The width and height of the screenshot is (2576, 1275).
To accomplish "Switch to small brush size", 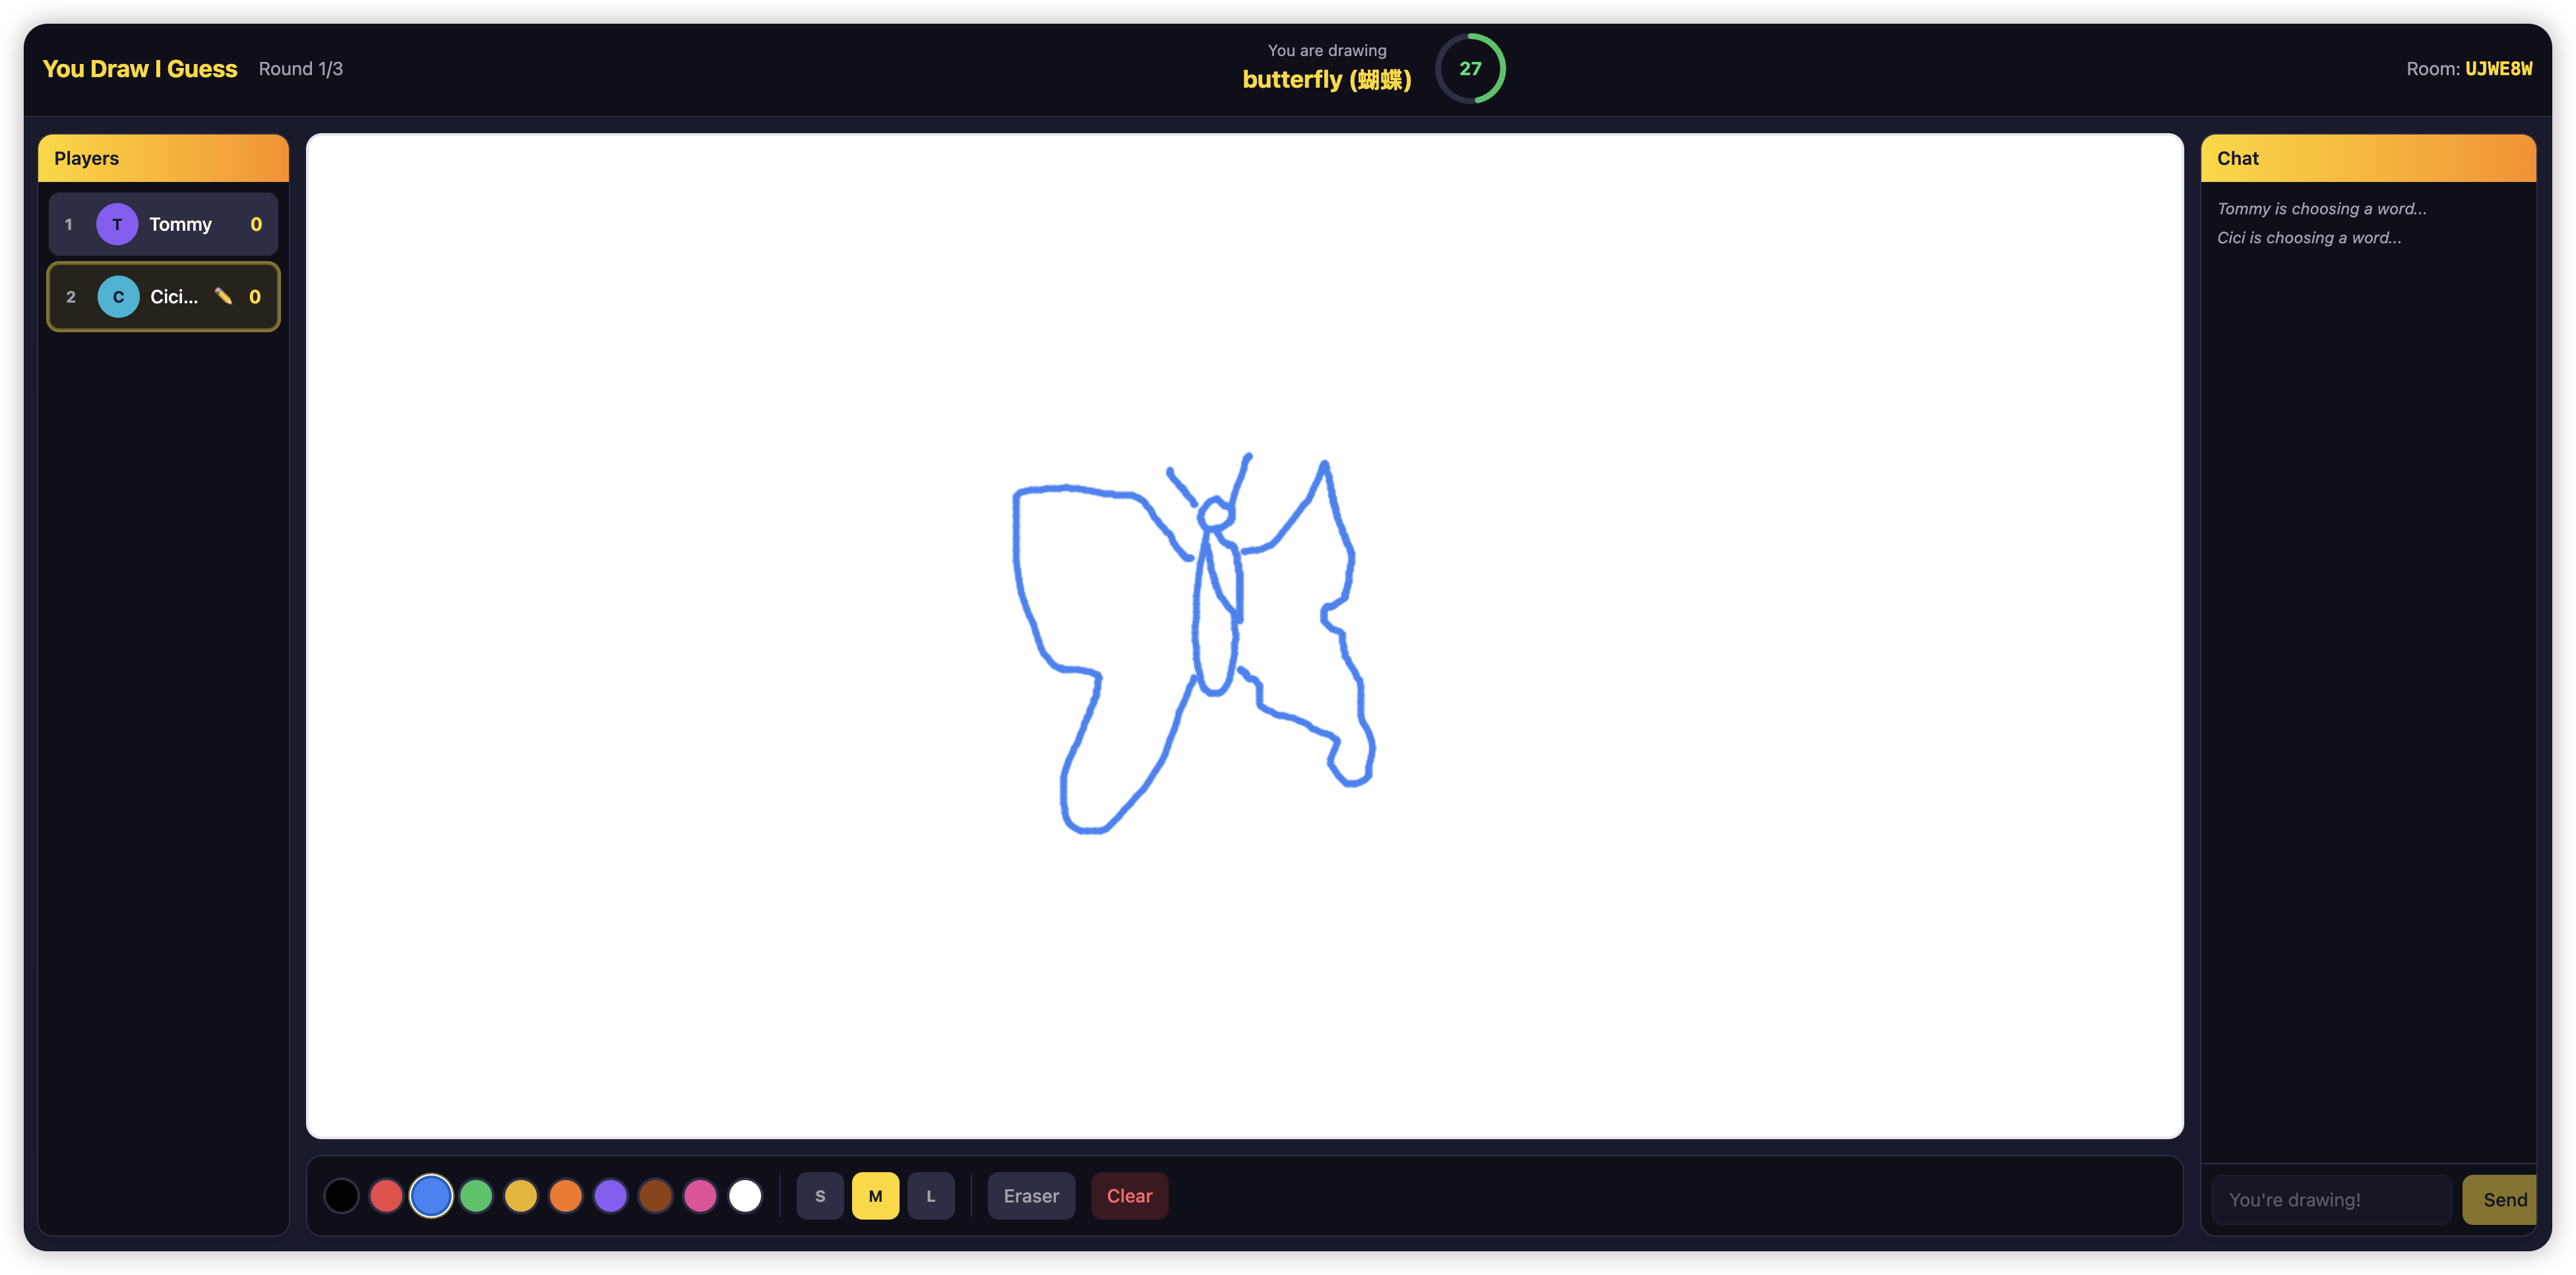I will tap(820, 1195).
